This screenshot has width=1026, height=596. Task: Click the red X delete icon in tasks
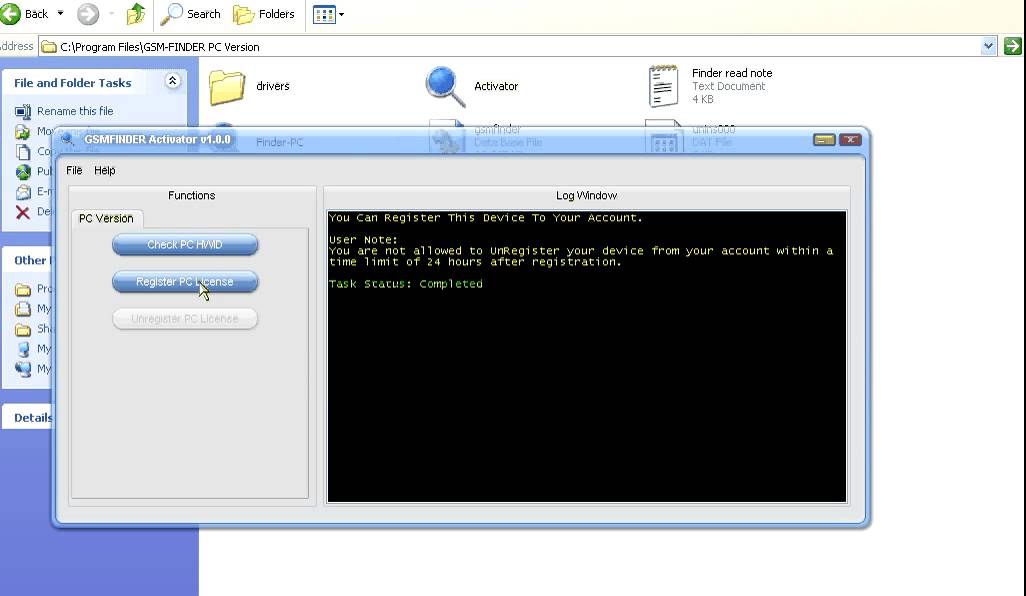coord(23,213)
